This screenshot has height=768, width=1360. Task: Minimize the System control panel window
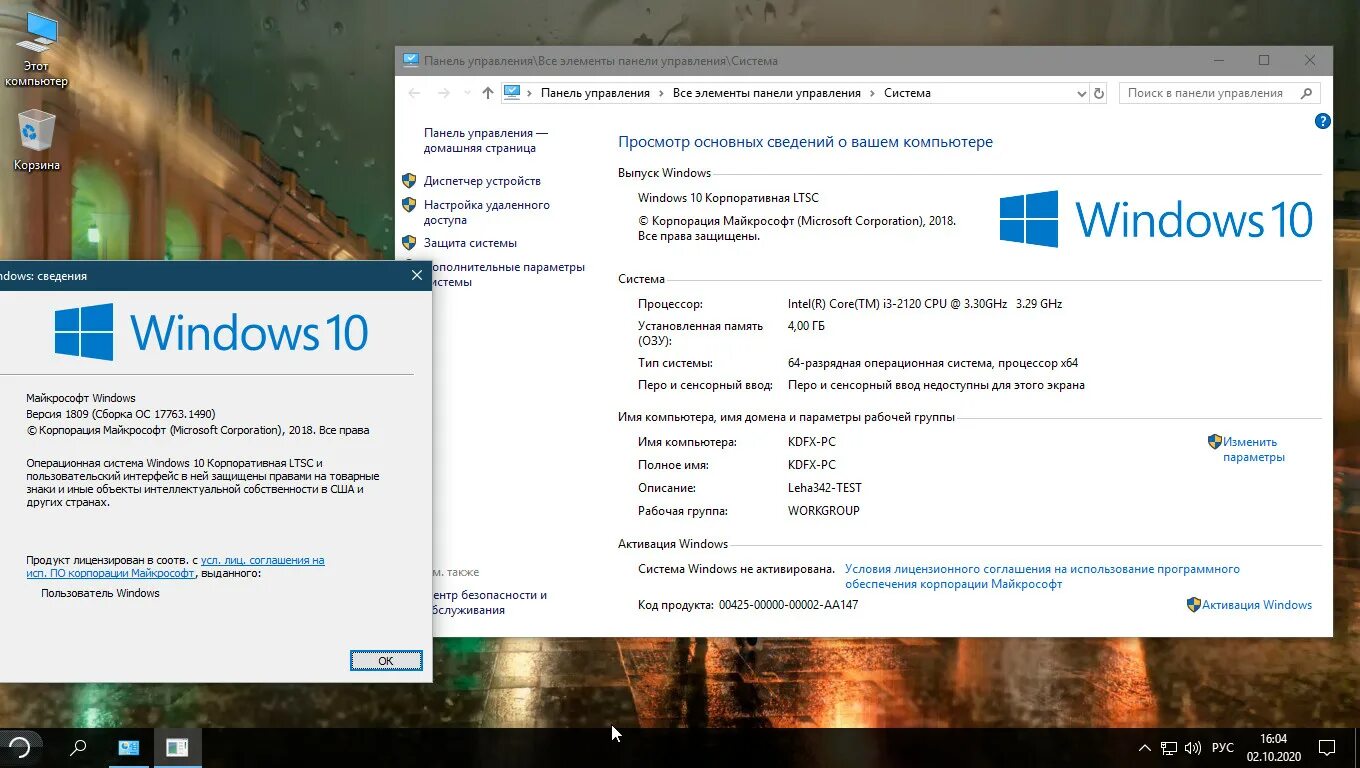click(1217, 60)
